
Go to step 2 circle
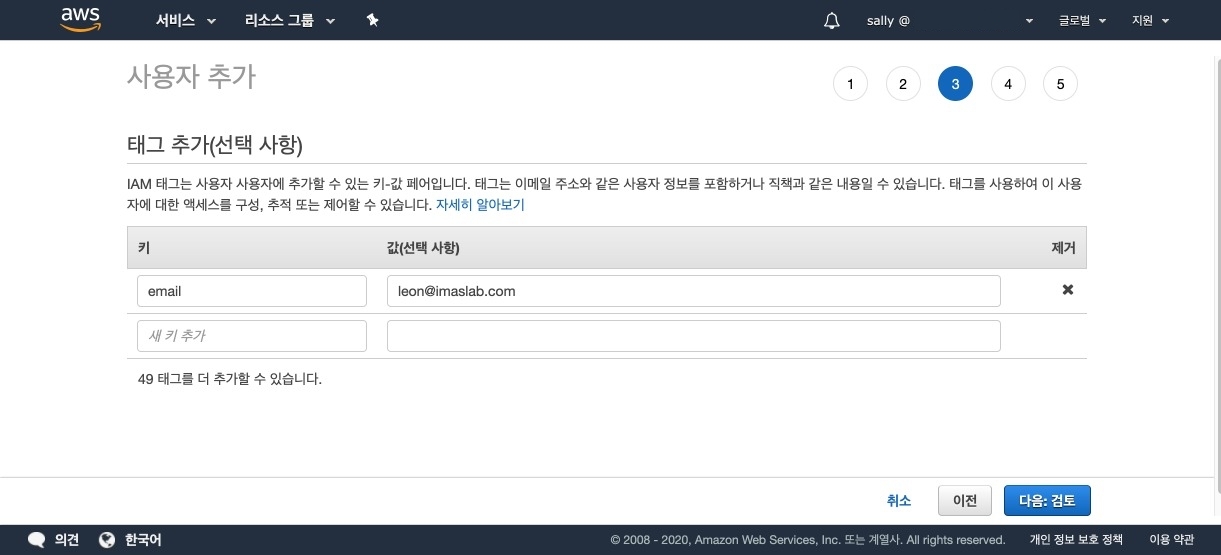pos(903,84)
